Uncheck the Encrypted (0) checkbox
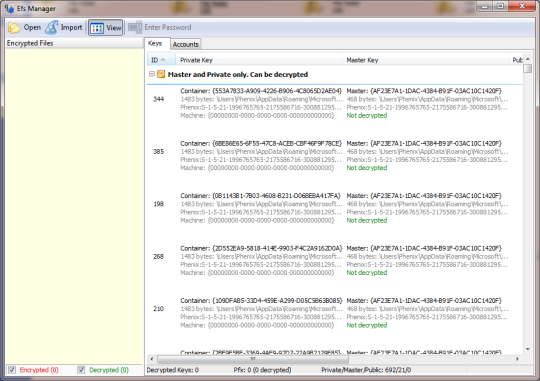The image size is (540, 381). pos(12,370)
